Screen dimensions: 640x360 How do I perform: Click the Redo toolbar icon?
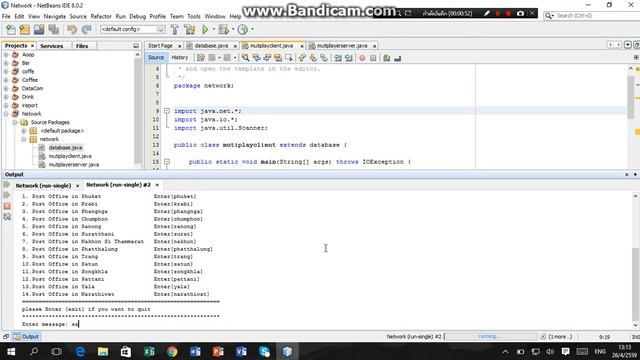point(86,29)
